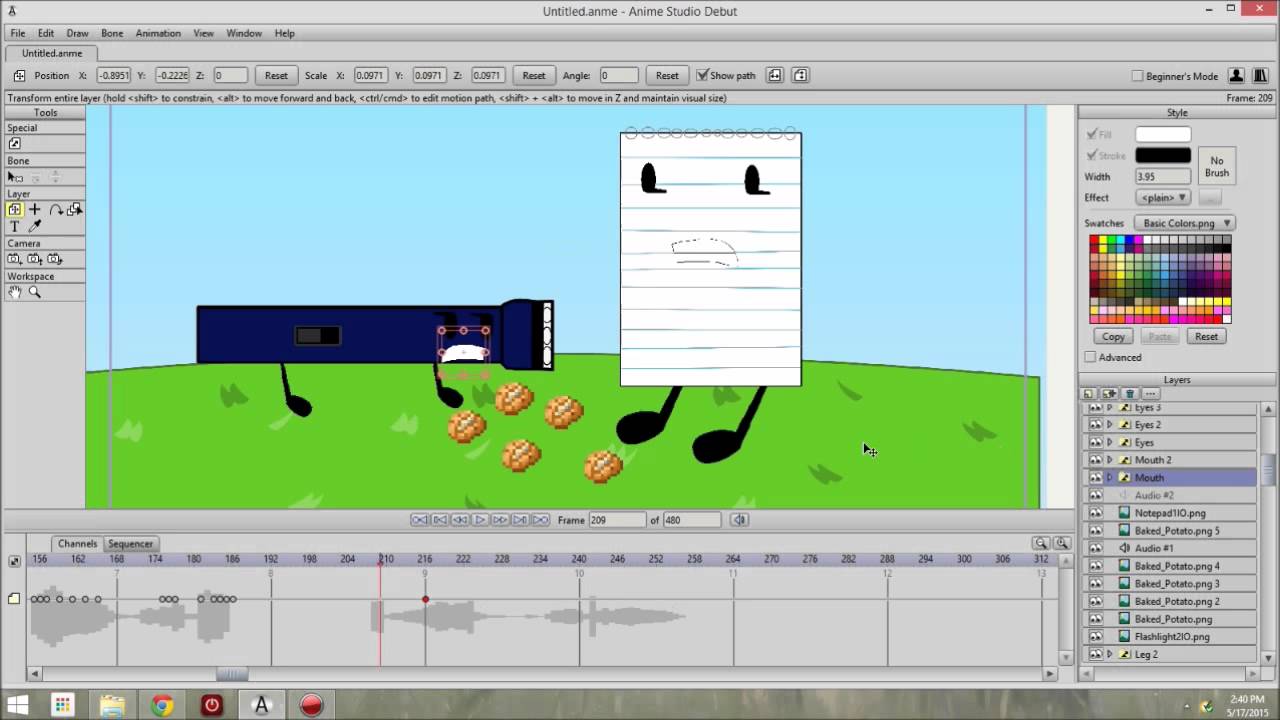Click the current Frame number field
Image resolution: width=1280 pixels, height=720 pixels.
pyautogui.click(x=617, y=520)
